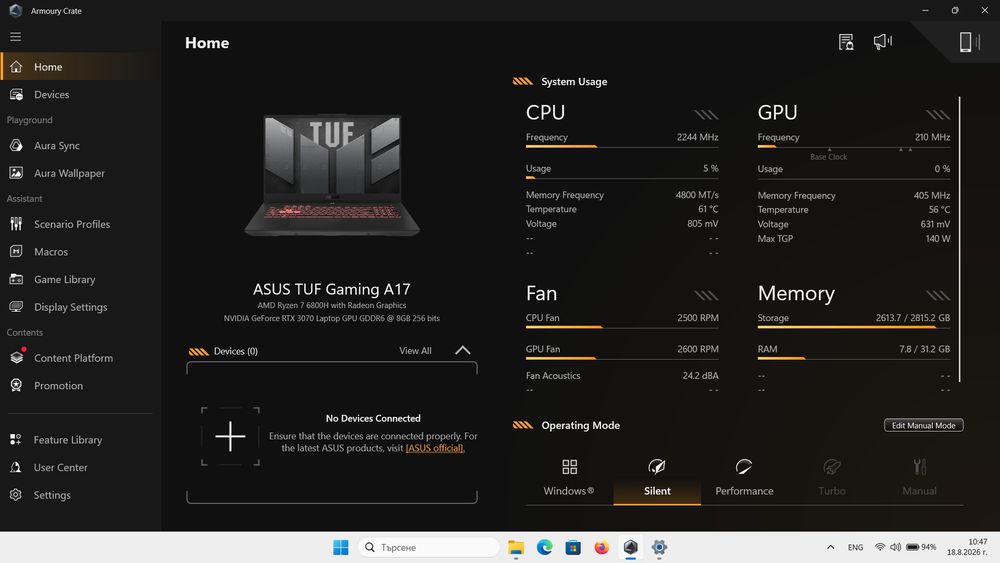Select Turbo operating mode
Image resolution: width=1000 pixels, height=563 pixels.
click(832, 477)
